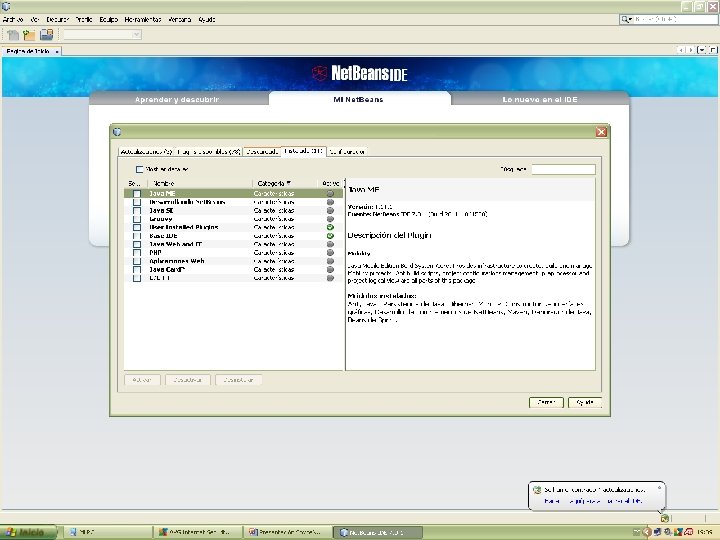Click the update notification icon in IDE status bar
This screenshot has width=720, height=540.
[x=664, y=518]
